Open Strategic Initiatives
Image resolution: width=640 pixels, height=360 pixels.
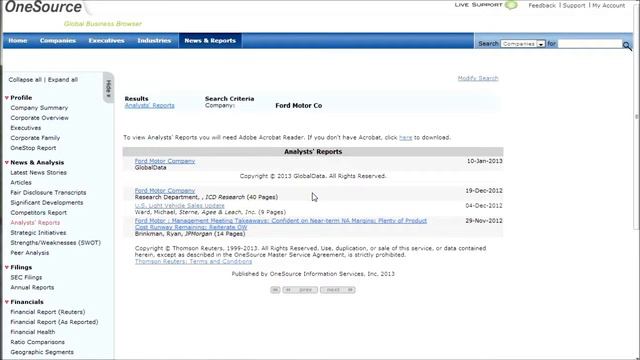[38, 233]
